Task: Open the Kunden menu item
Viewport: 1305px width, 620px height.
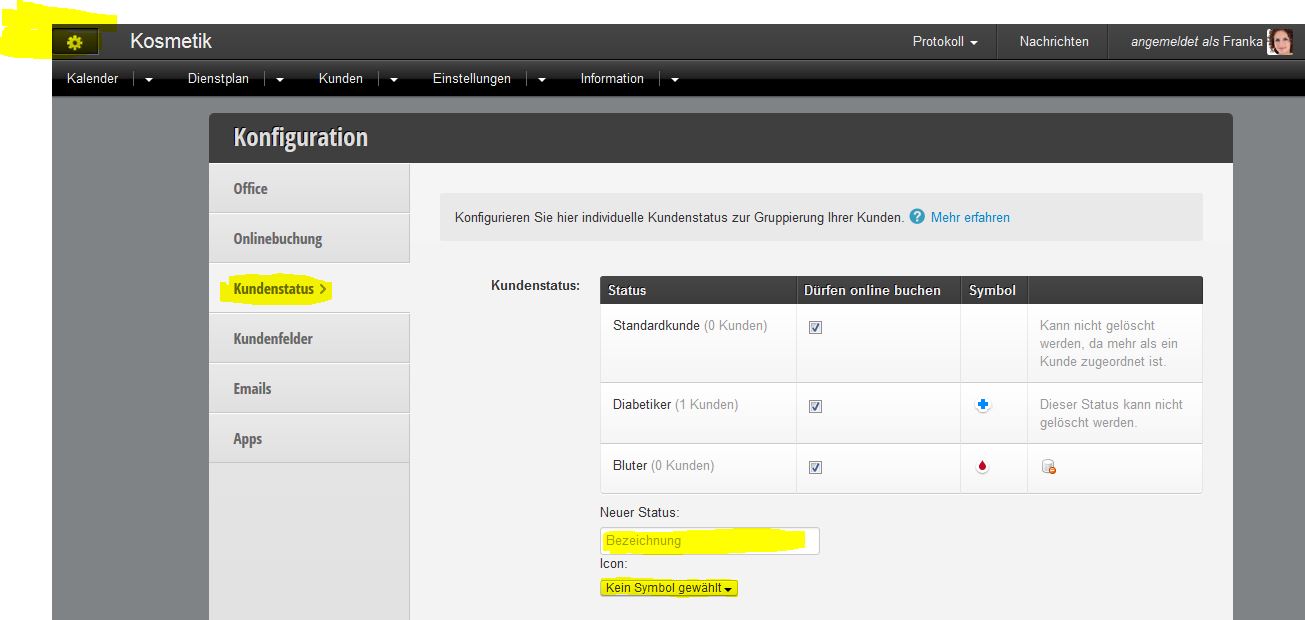Action: click(340, 79)
